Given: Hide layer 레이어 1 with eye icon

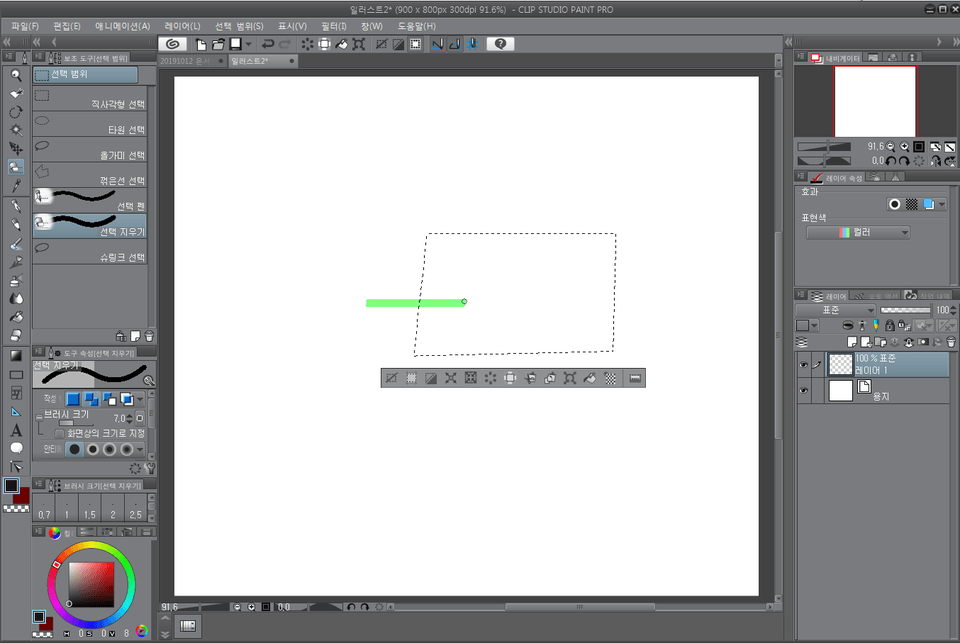Looking at the screenshot, I should (x=804, y=365).
